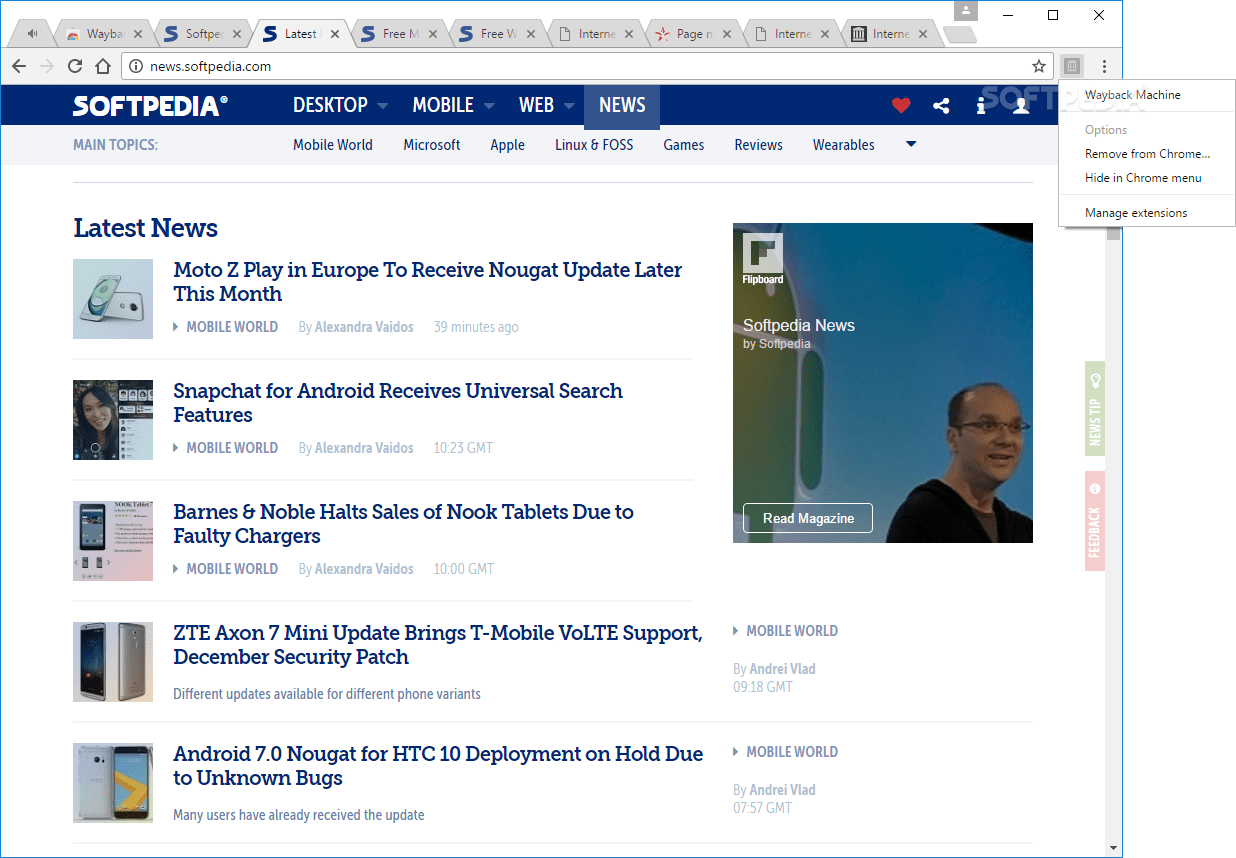This screenshot has height=858, width=1236.
Task: Open Chrome's three-dot menu
Action: tap(1104, 67)
